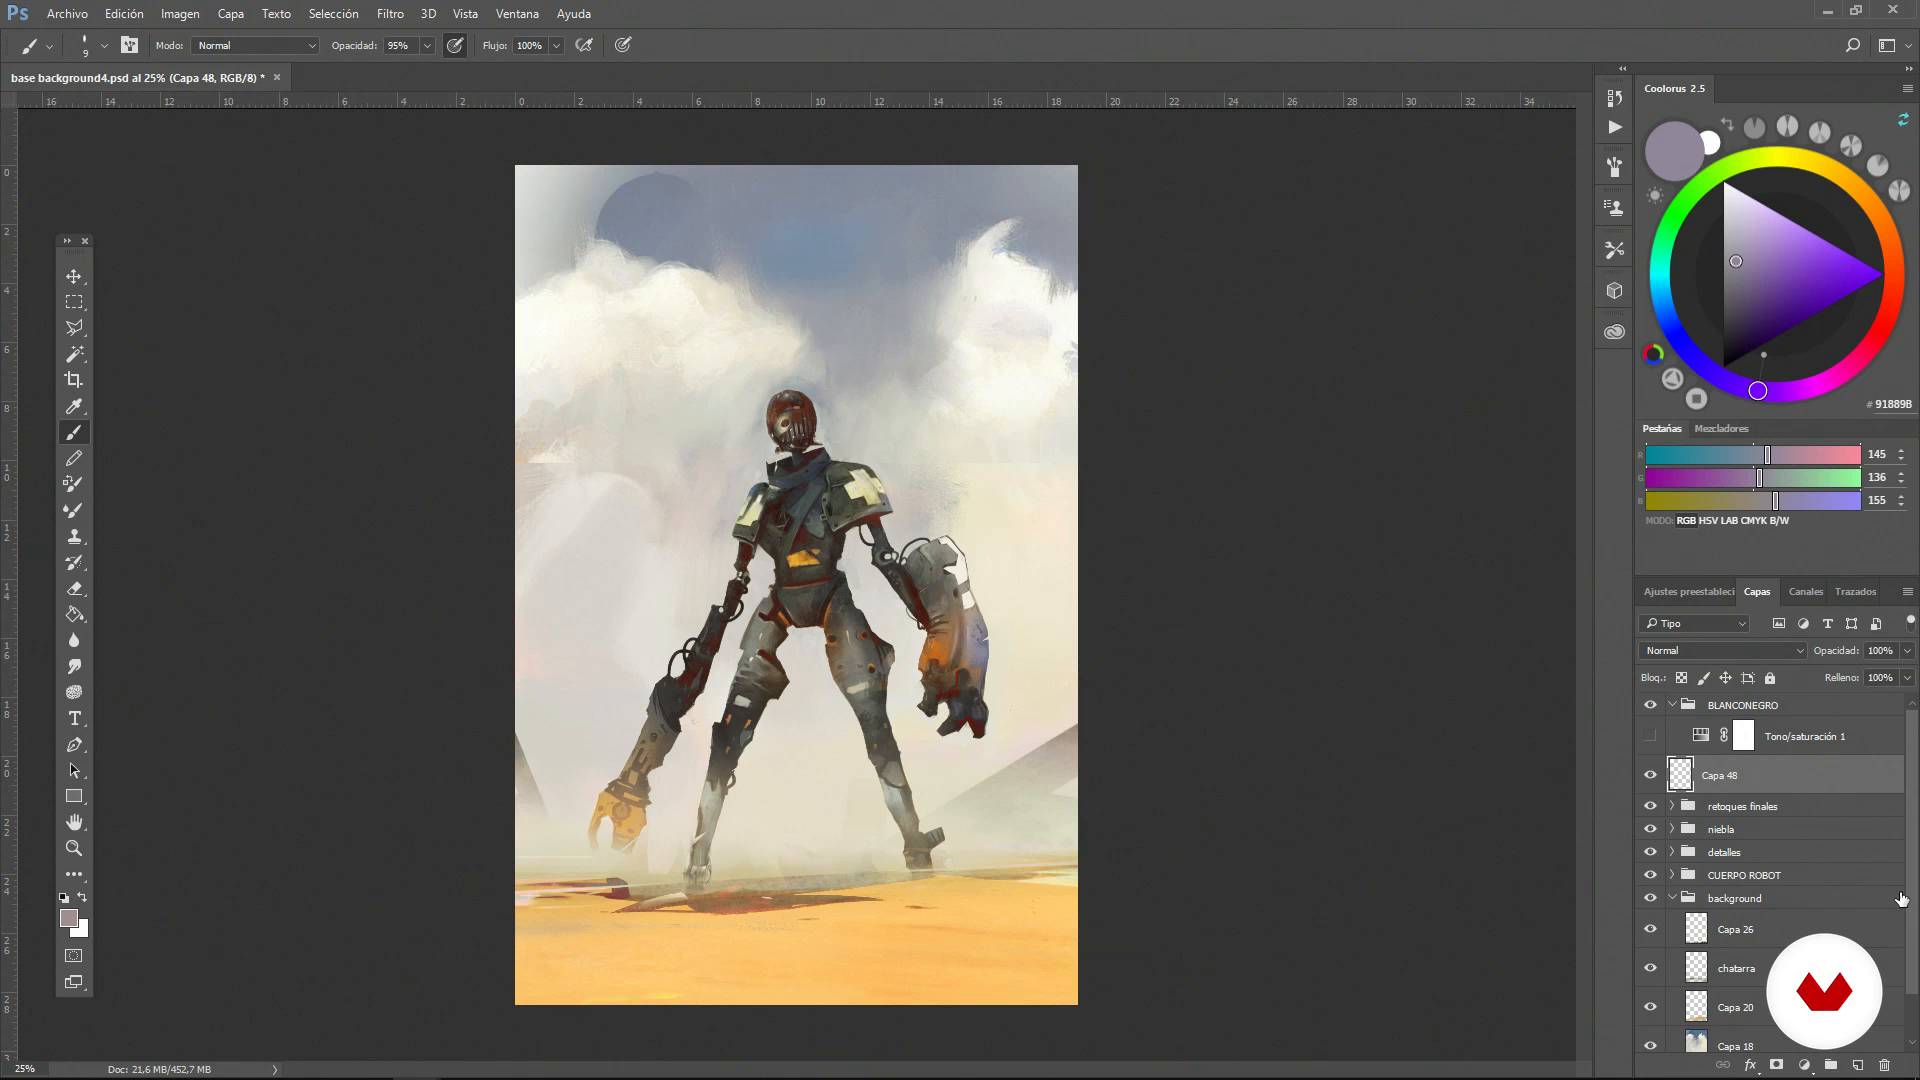The height and width of the screenshot is (1080, 1920).
Task: Select the Clone Stamp tool
Action: (74, 536)
